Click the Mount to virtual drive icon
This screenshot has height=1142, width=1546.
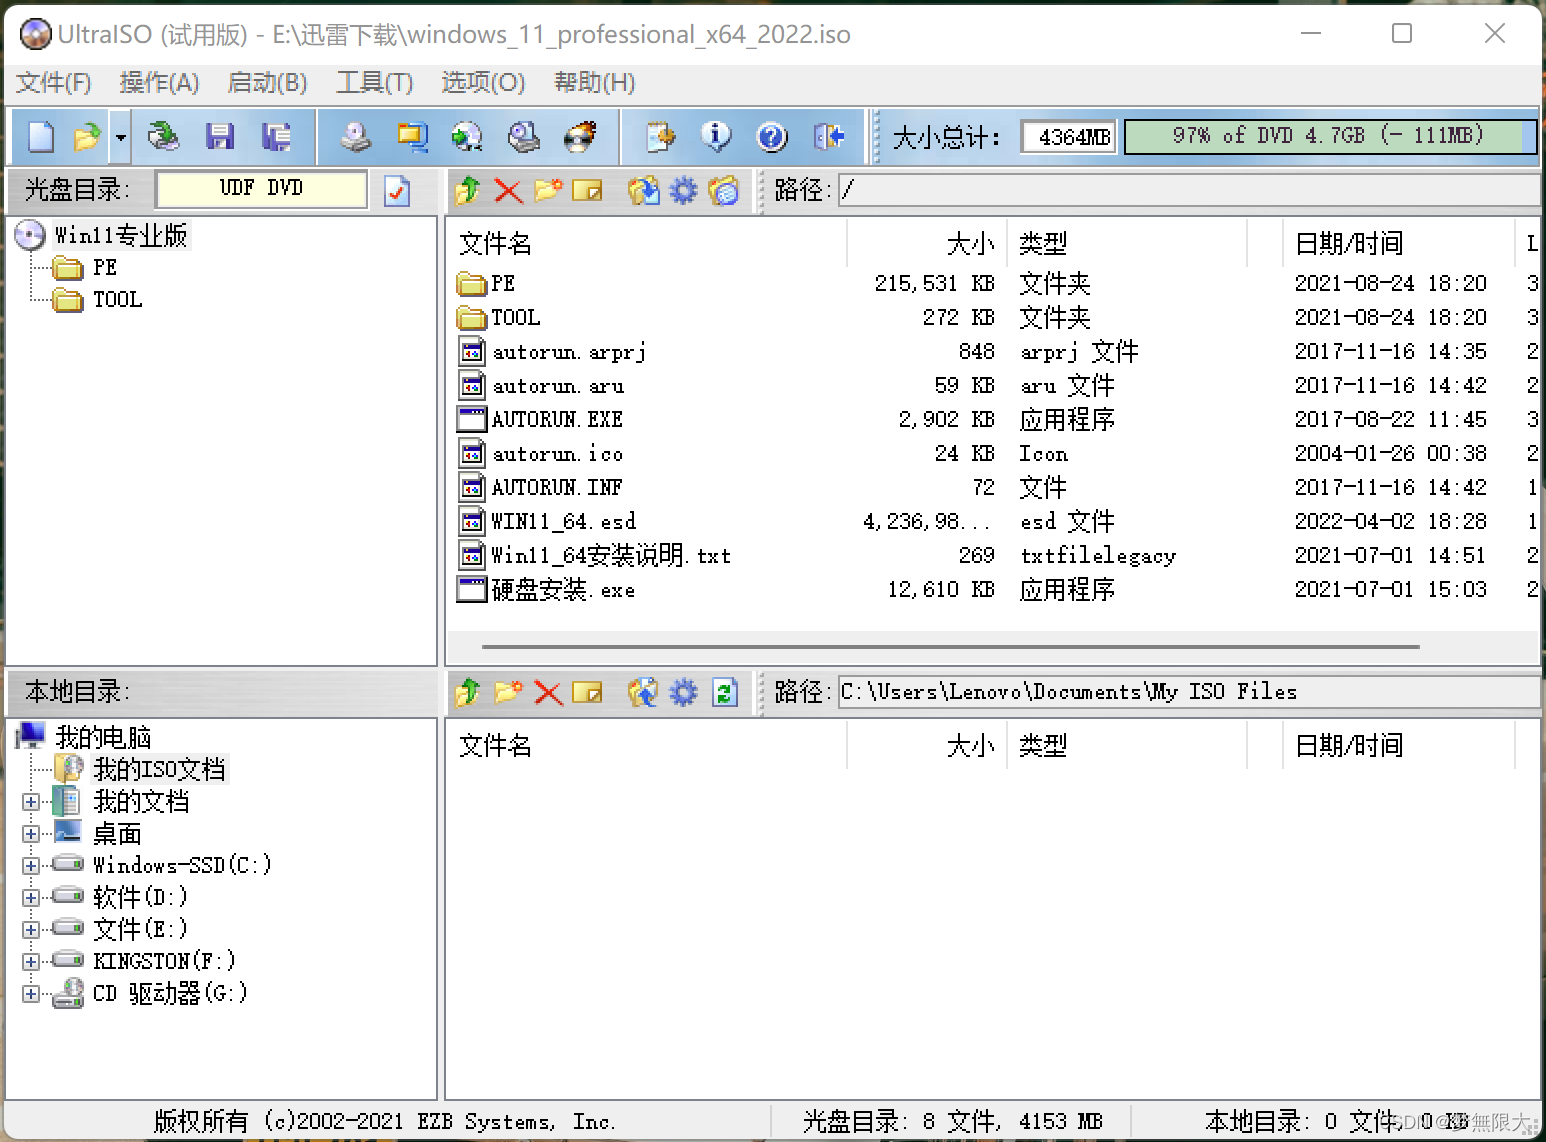(523, 136)
